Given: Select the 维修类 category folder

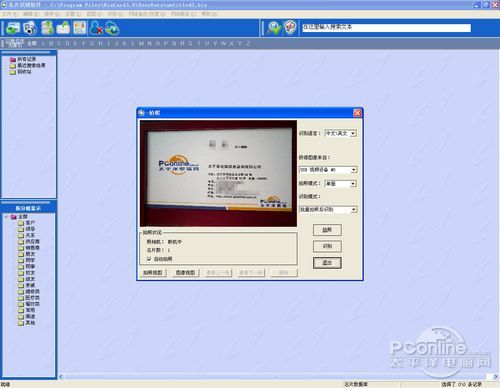Looking at the screenshot, I should click(x=32, y=292).
